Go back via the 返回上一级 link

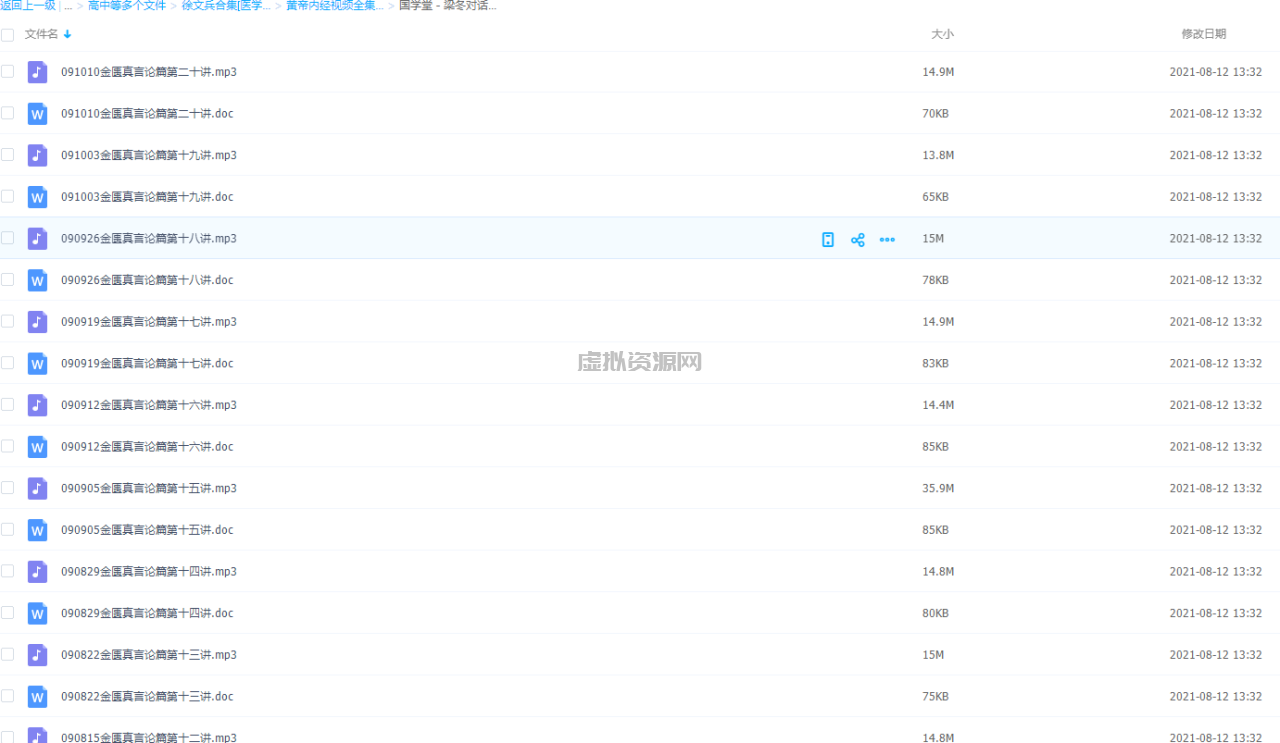pos(28,5)
